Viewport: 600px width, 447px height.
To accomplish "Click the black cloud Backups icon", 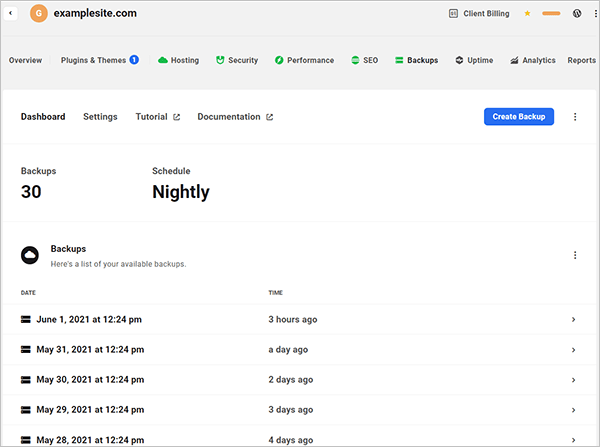I will (x=30, y=255).
